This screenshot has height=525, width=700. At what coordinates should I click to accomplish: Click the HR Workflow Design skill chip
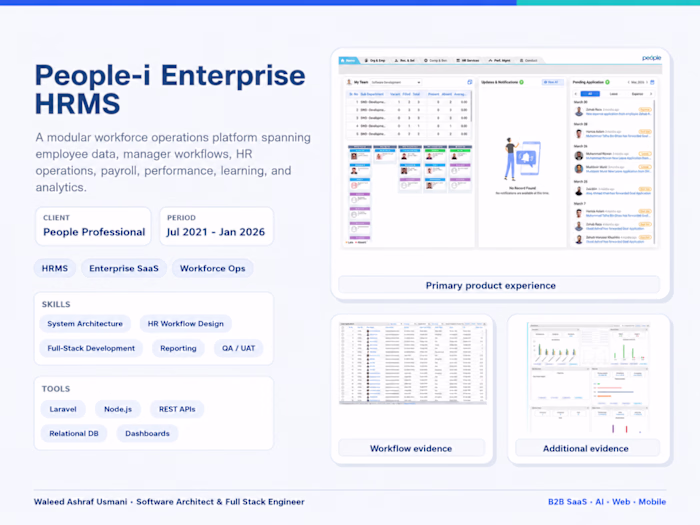186,324
